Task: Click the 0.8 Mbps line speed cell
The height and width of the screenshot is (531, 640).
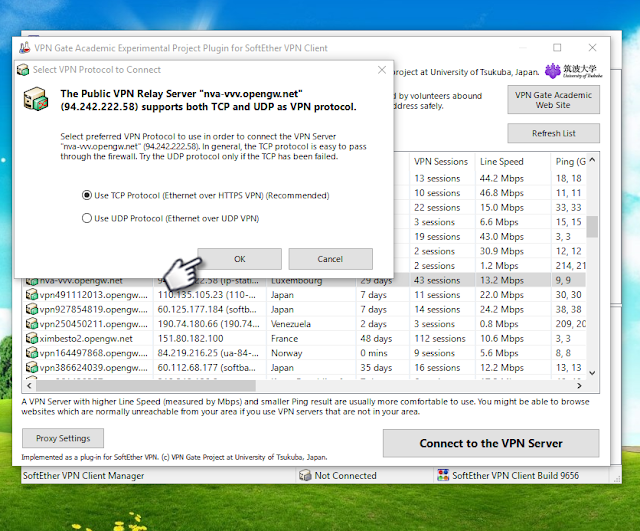Action: (499, 324)
